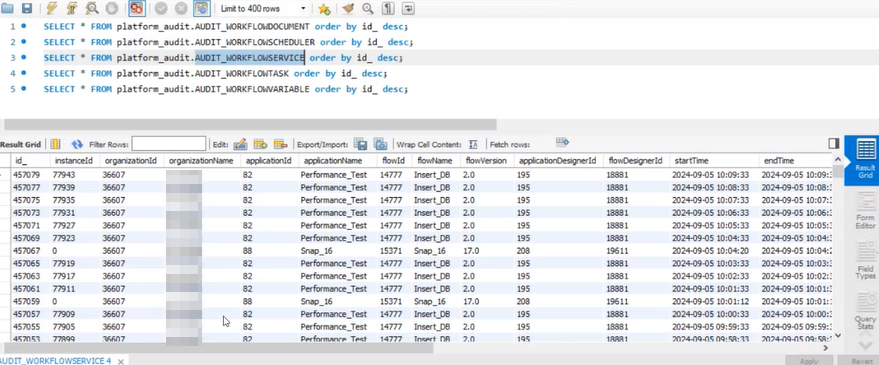
Task: Select flowDesignerId 19611 in row 457067
Action: 635,251
